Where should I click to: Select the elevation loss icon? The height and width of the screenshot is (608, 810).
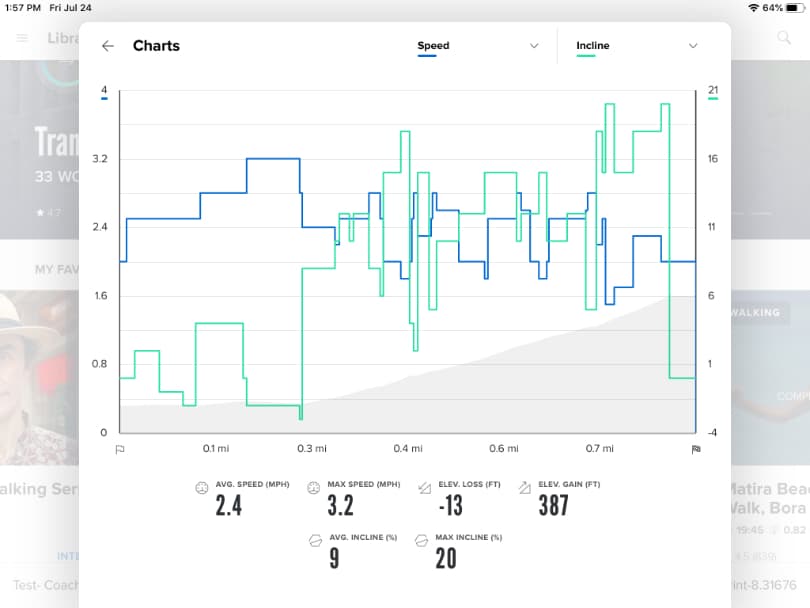tap(427, 485)
